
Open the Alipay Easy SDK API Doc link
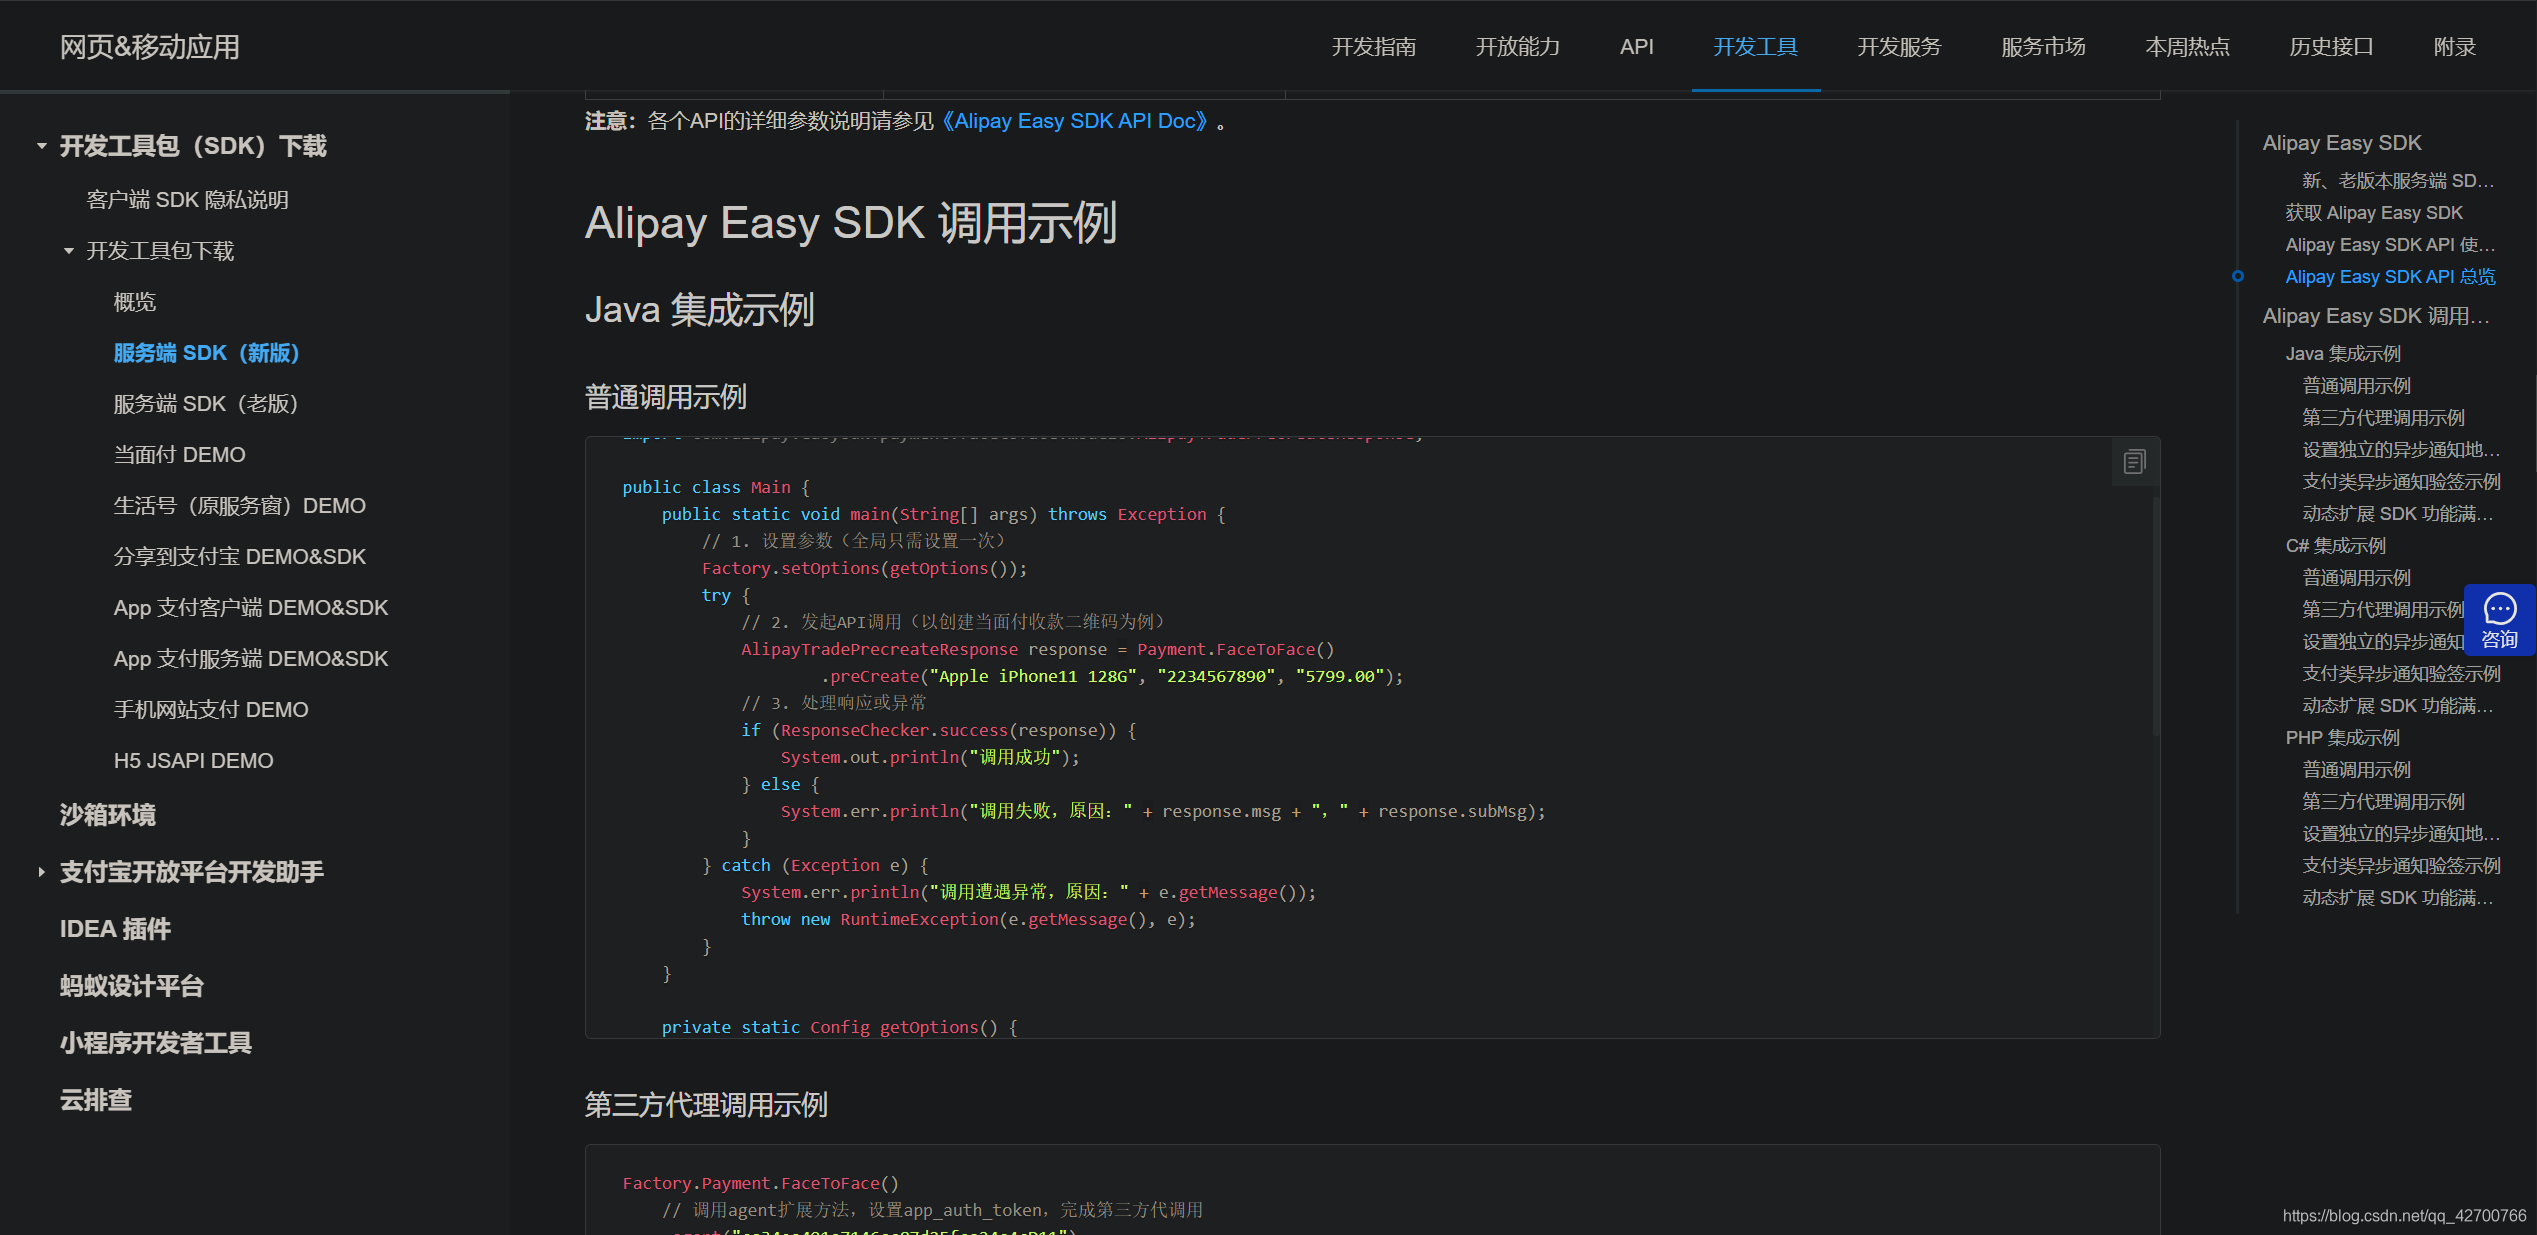pyautogui.click(x=1075, y=121)
